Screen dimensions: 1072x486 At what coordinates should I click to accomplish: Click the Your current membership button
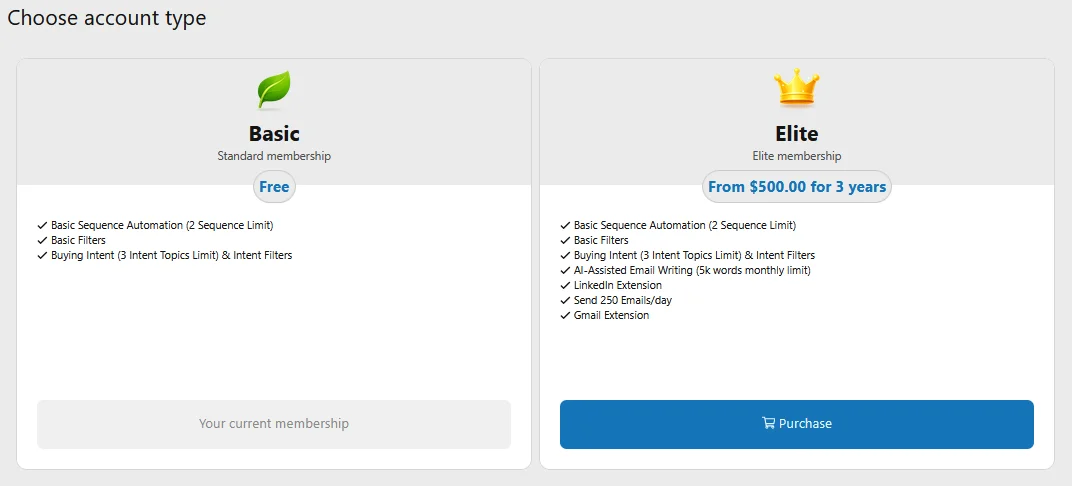click(274, 424)
